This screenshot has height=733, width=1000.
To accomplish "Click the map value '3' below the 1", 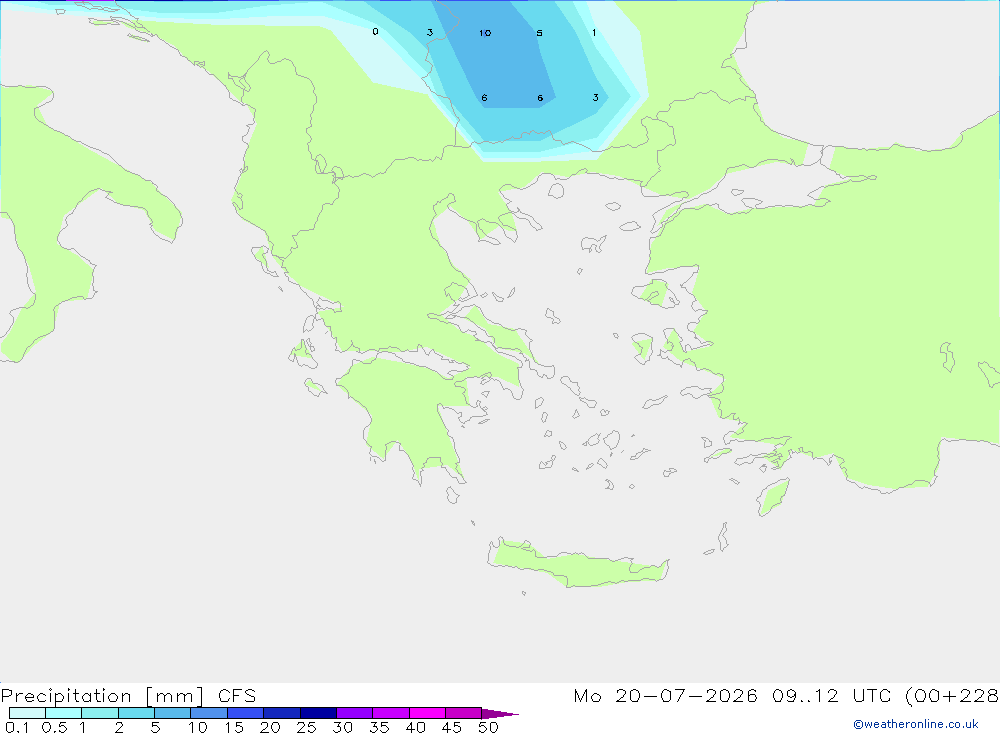I will coord(595,98).
